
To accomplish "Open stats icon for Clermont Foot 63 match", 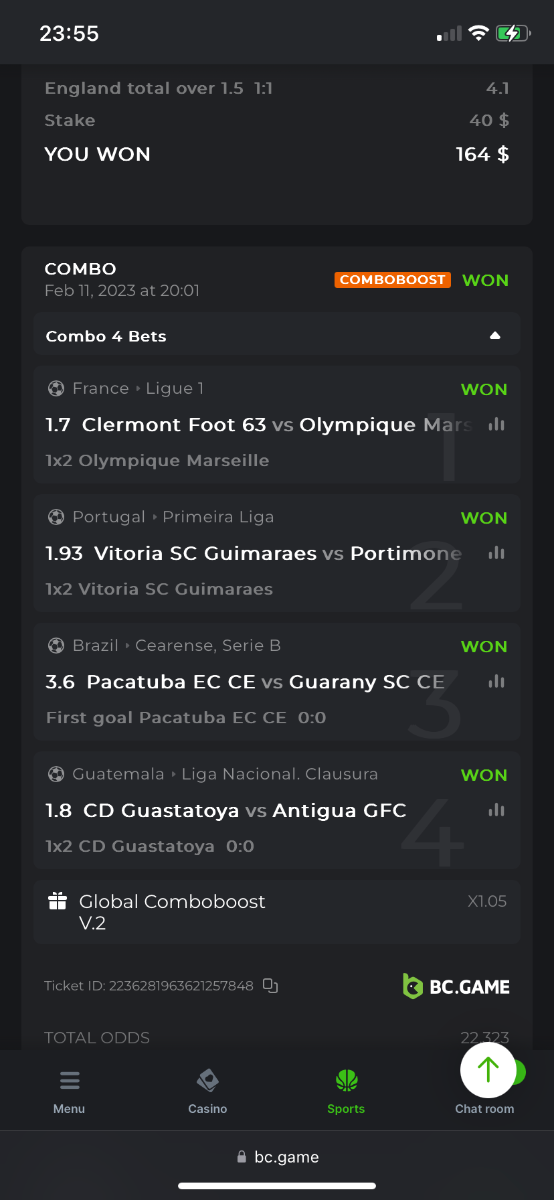I will tap(496, 424).
